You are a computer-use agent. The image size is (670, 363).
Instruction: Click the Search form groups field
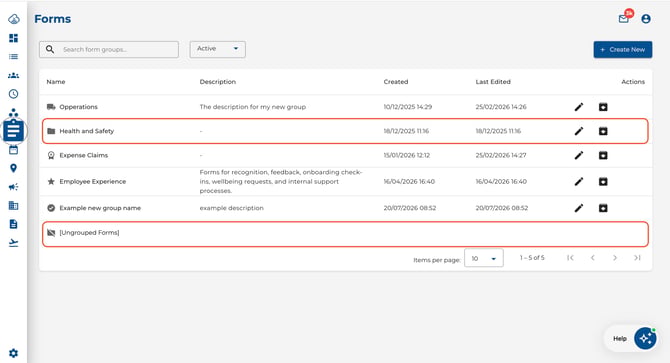pos(109,50)
